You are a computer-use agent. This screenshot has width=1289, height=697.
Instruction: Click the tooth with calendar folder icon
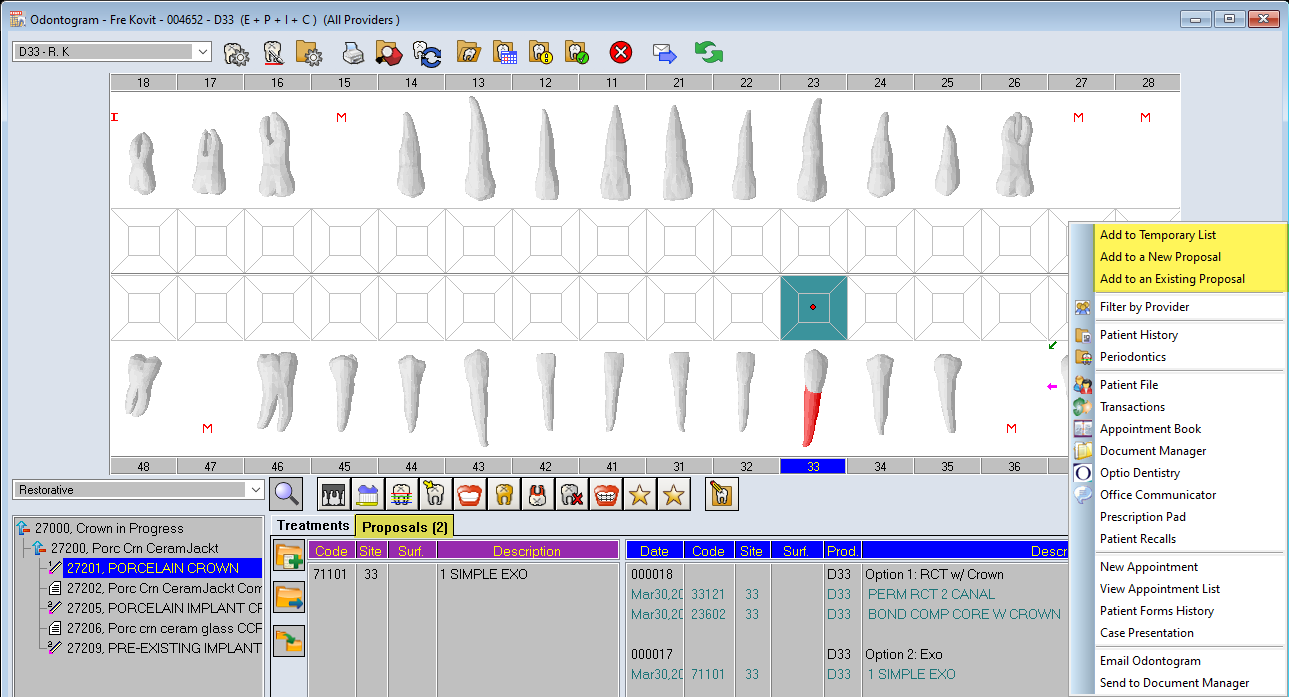(x=504, y=53)
